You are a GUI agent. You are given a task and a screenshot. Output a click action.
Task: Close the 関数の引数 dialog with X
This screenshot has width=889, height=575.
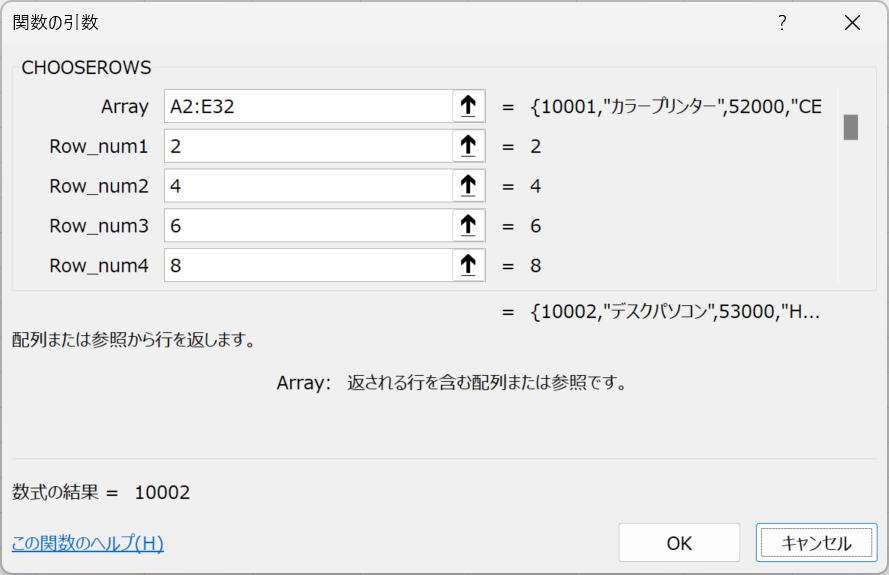pyautogui.click(x=852, y=23)
